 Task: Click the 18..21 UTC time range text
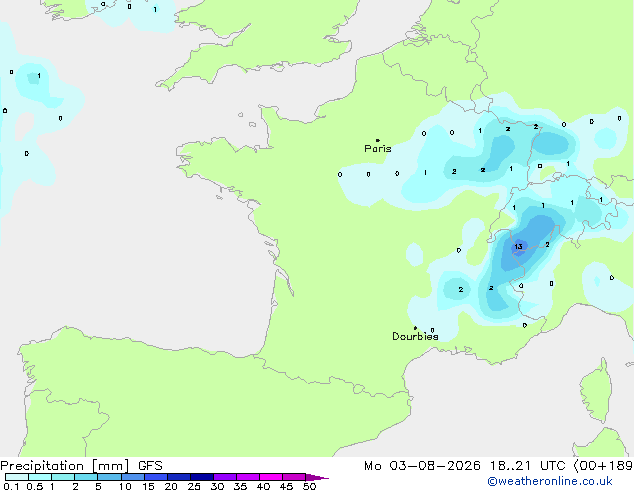point(527,466)
